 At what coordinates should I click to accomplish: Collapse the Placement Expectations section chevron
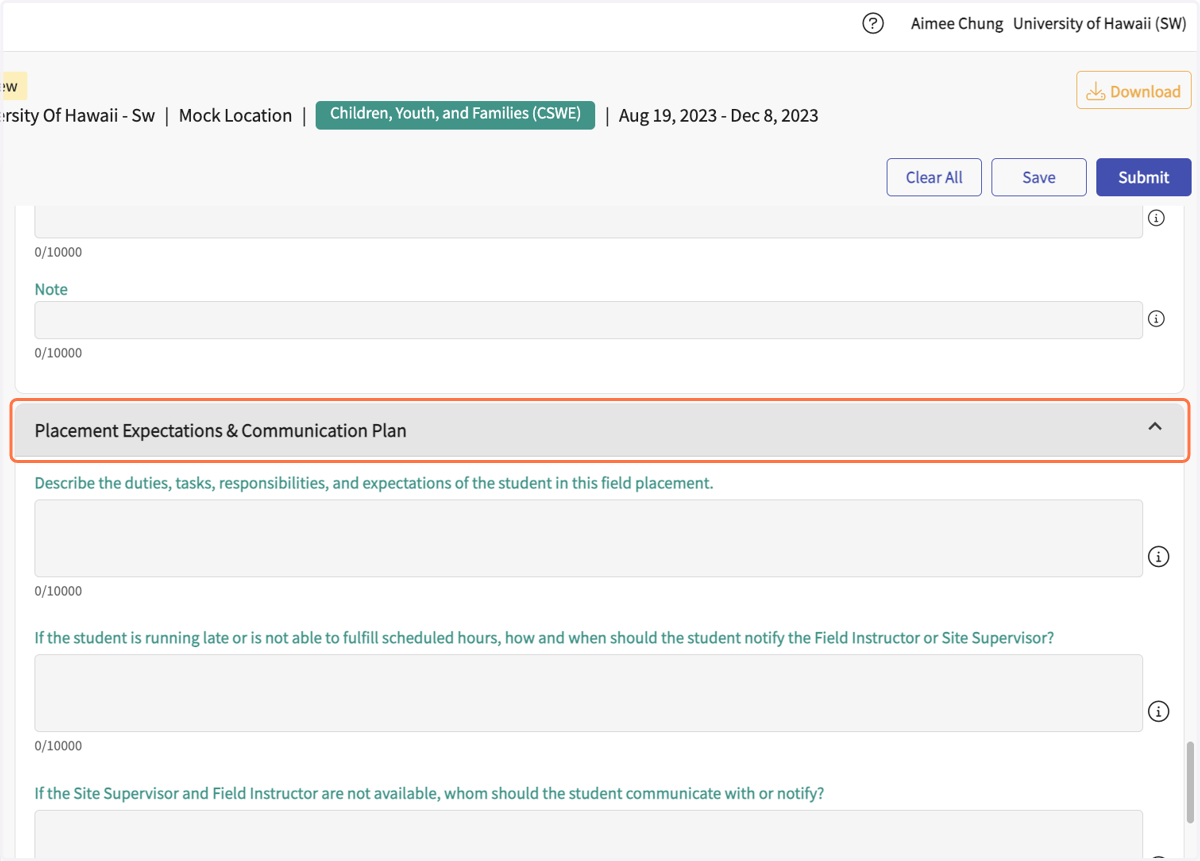pyautogui.click(x=1155, y=427)
